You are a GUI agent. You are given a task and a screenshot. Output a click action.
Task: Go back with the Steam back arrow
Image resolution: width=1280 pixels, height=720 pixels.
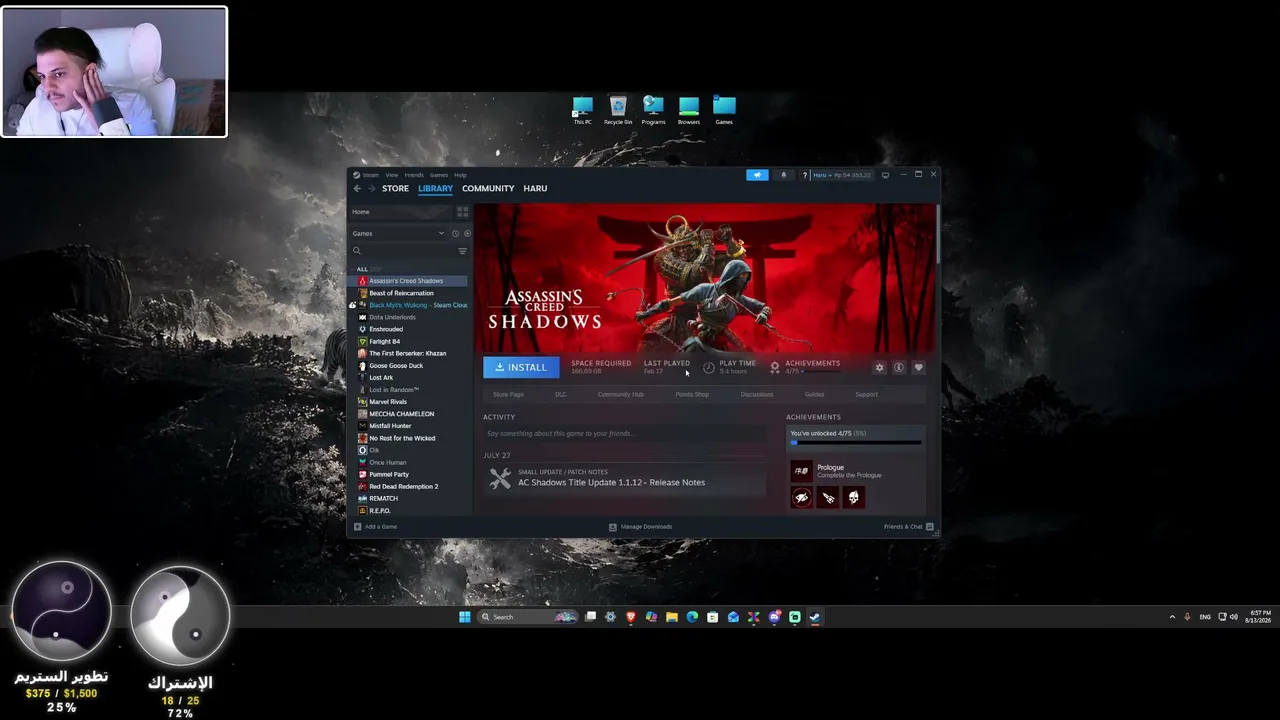[357, 188]
